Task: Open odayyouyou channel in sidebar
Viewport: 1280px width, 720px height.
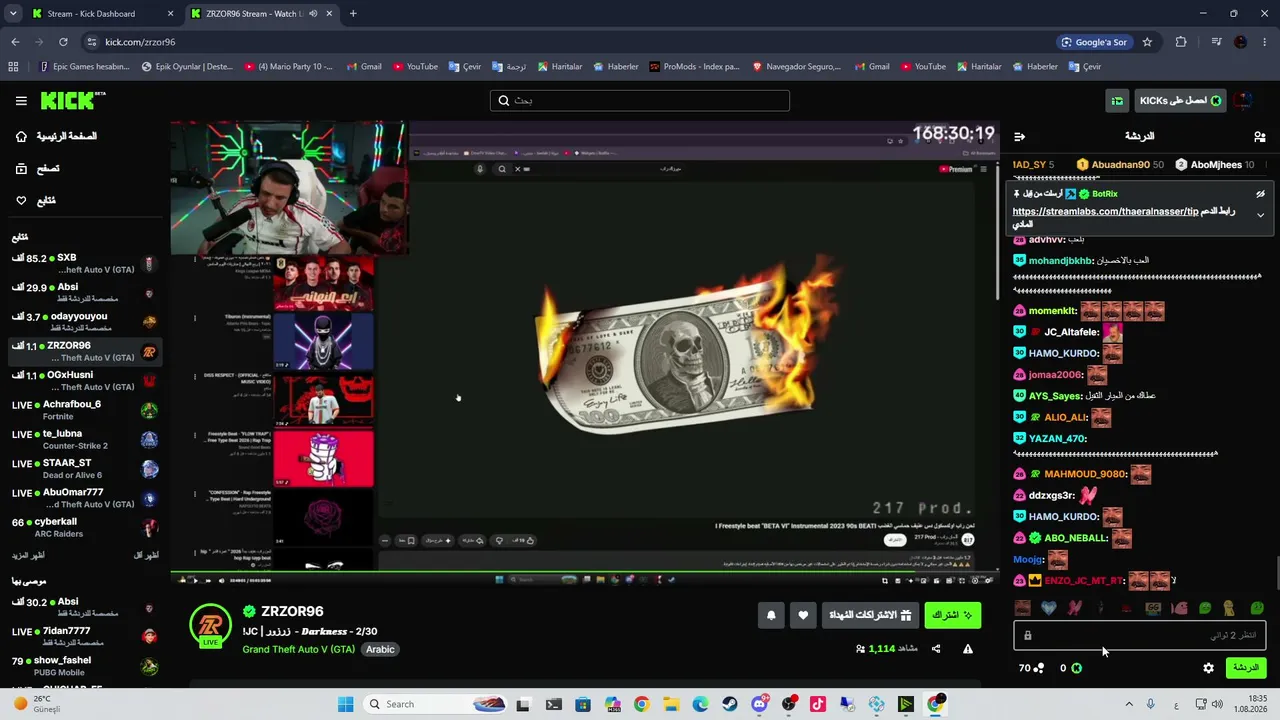Action: [x=85, y=322]
